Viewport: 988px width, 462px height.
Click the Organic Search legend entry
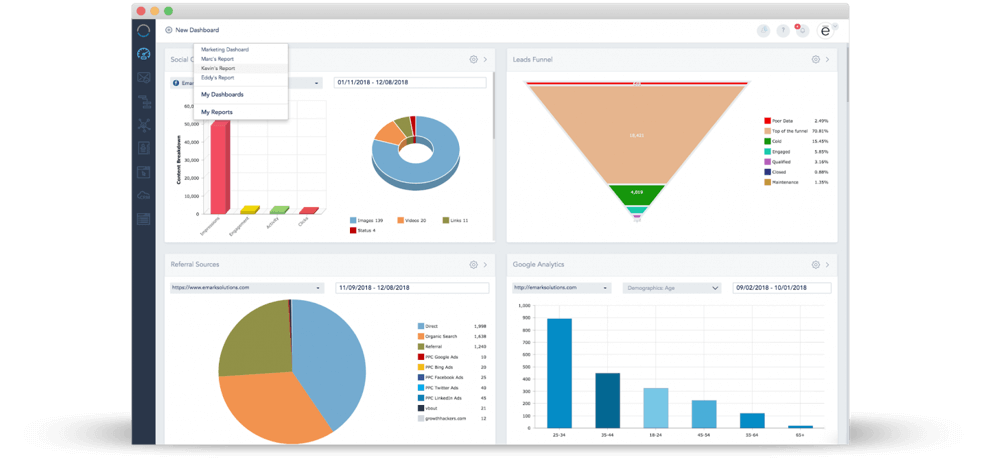click(x=453, y=337)
